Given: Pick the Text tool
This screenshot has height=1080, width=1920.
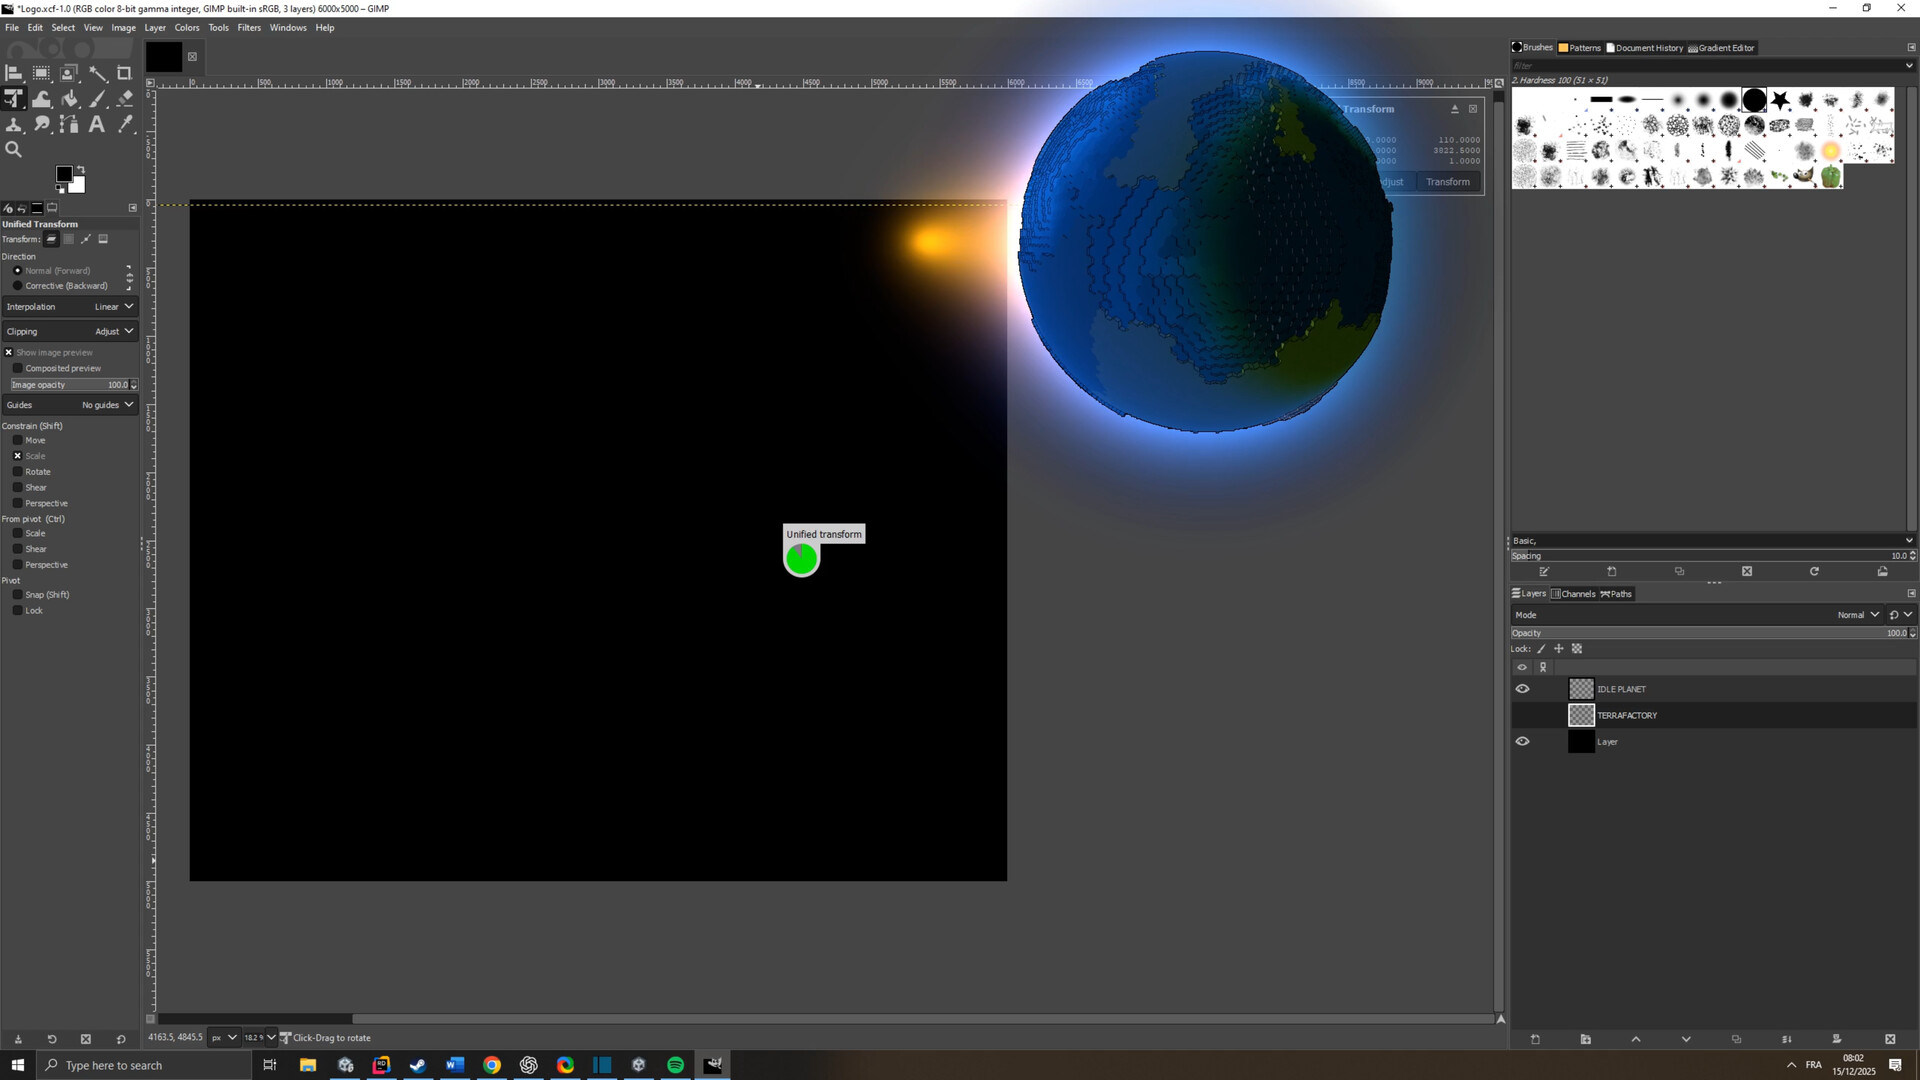Looking at the screenshot, I should [97, 124].
